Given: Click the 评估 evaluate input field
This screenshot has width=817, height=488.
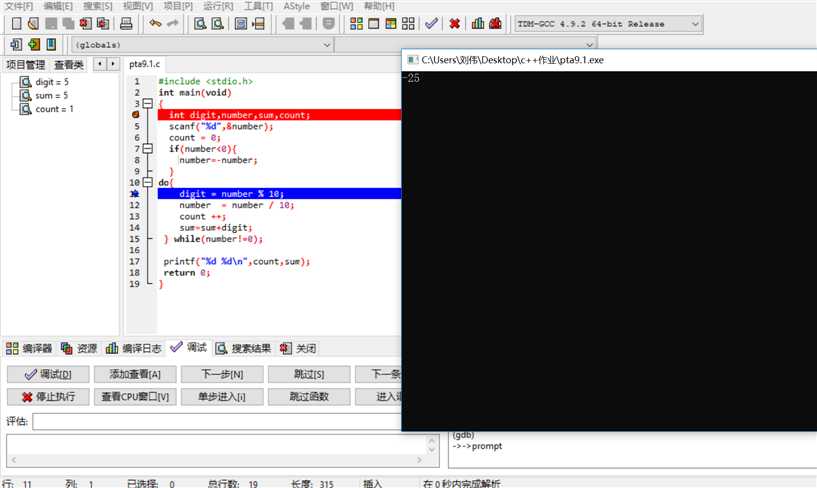Looking at the screenshot, I should (217, 421).
